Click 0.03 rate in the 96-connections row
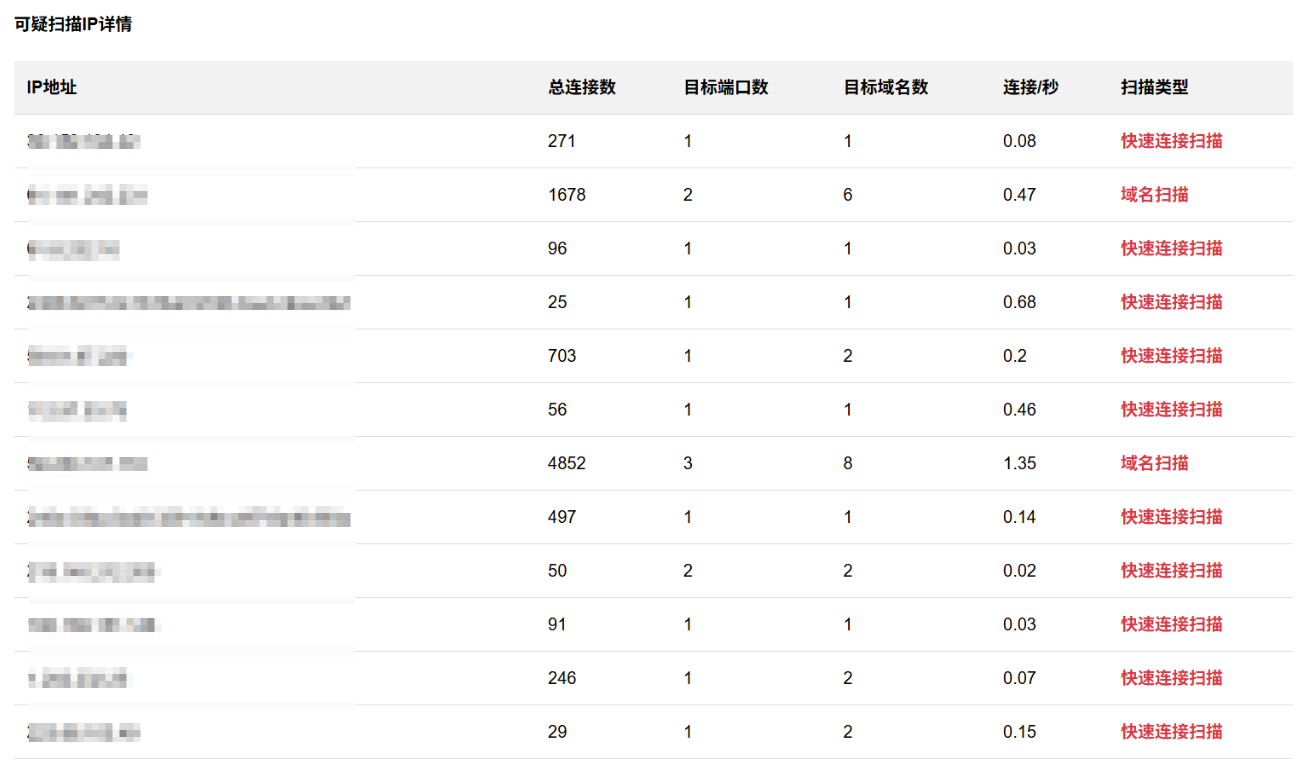1314x768 pixels. pos(1019,248)
